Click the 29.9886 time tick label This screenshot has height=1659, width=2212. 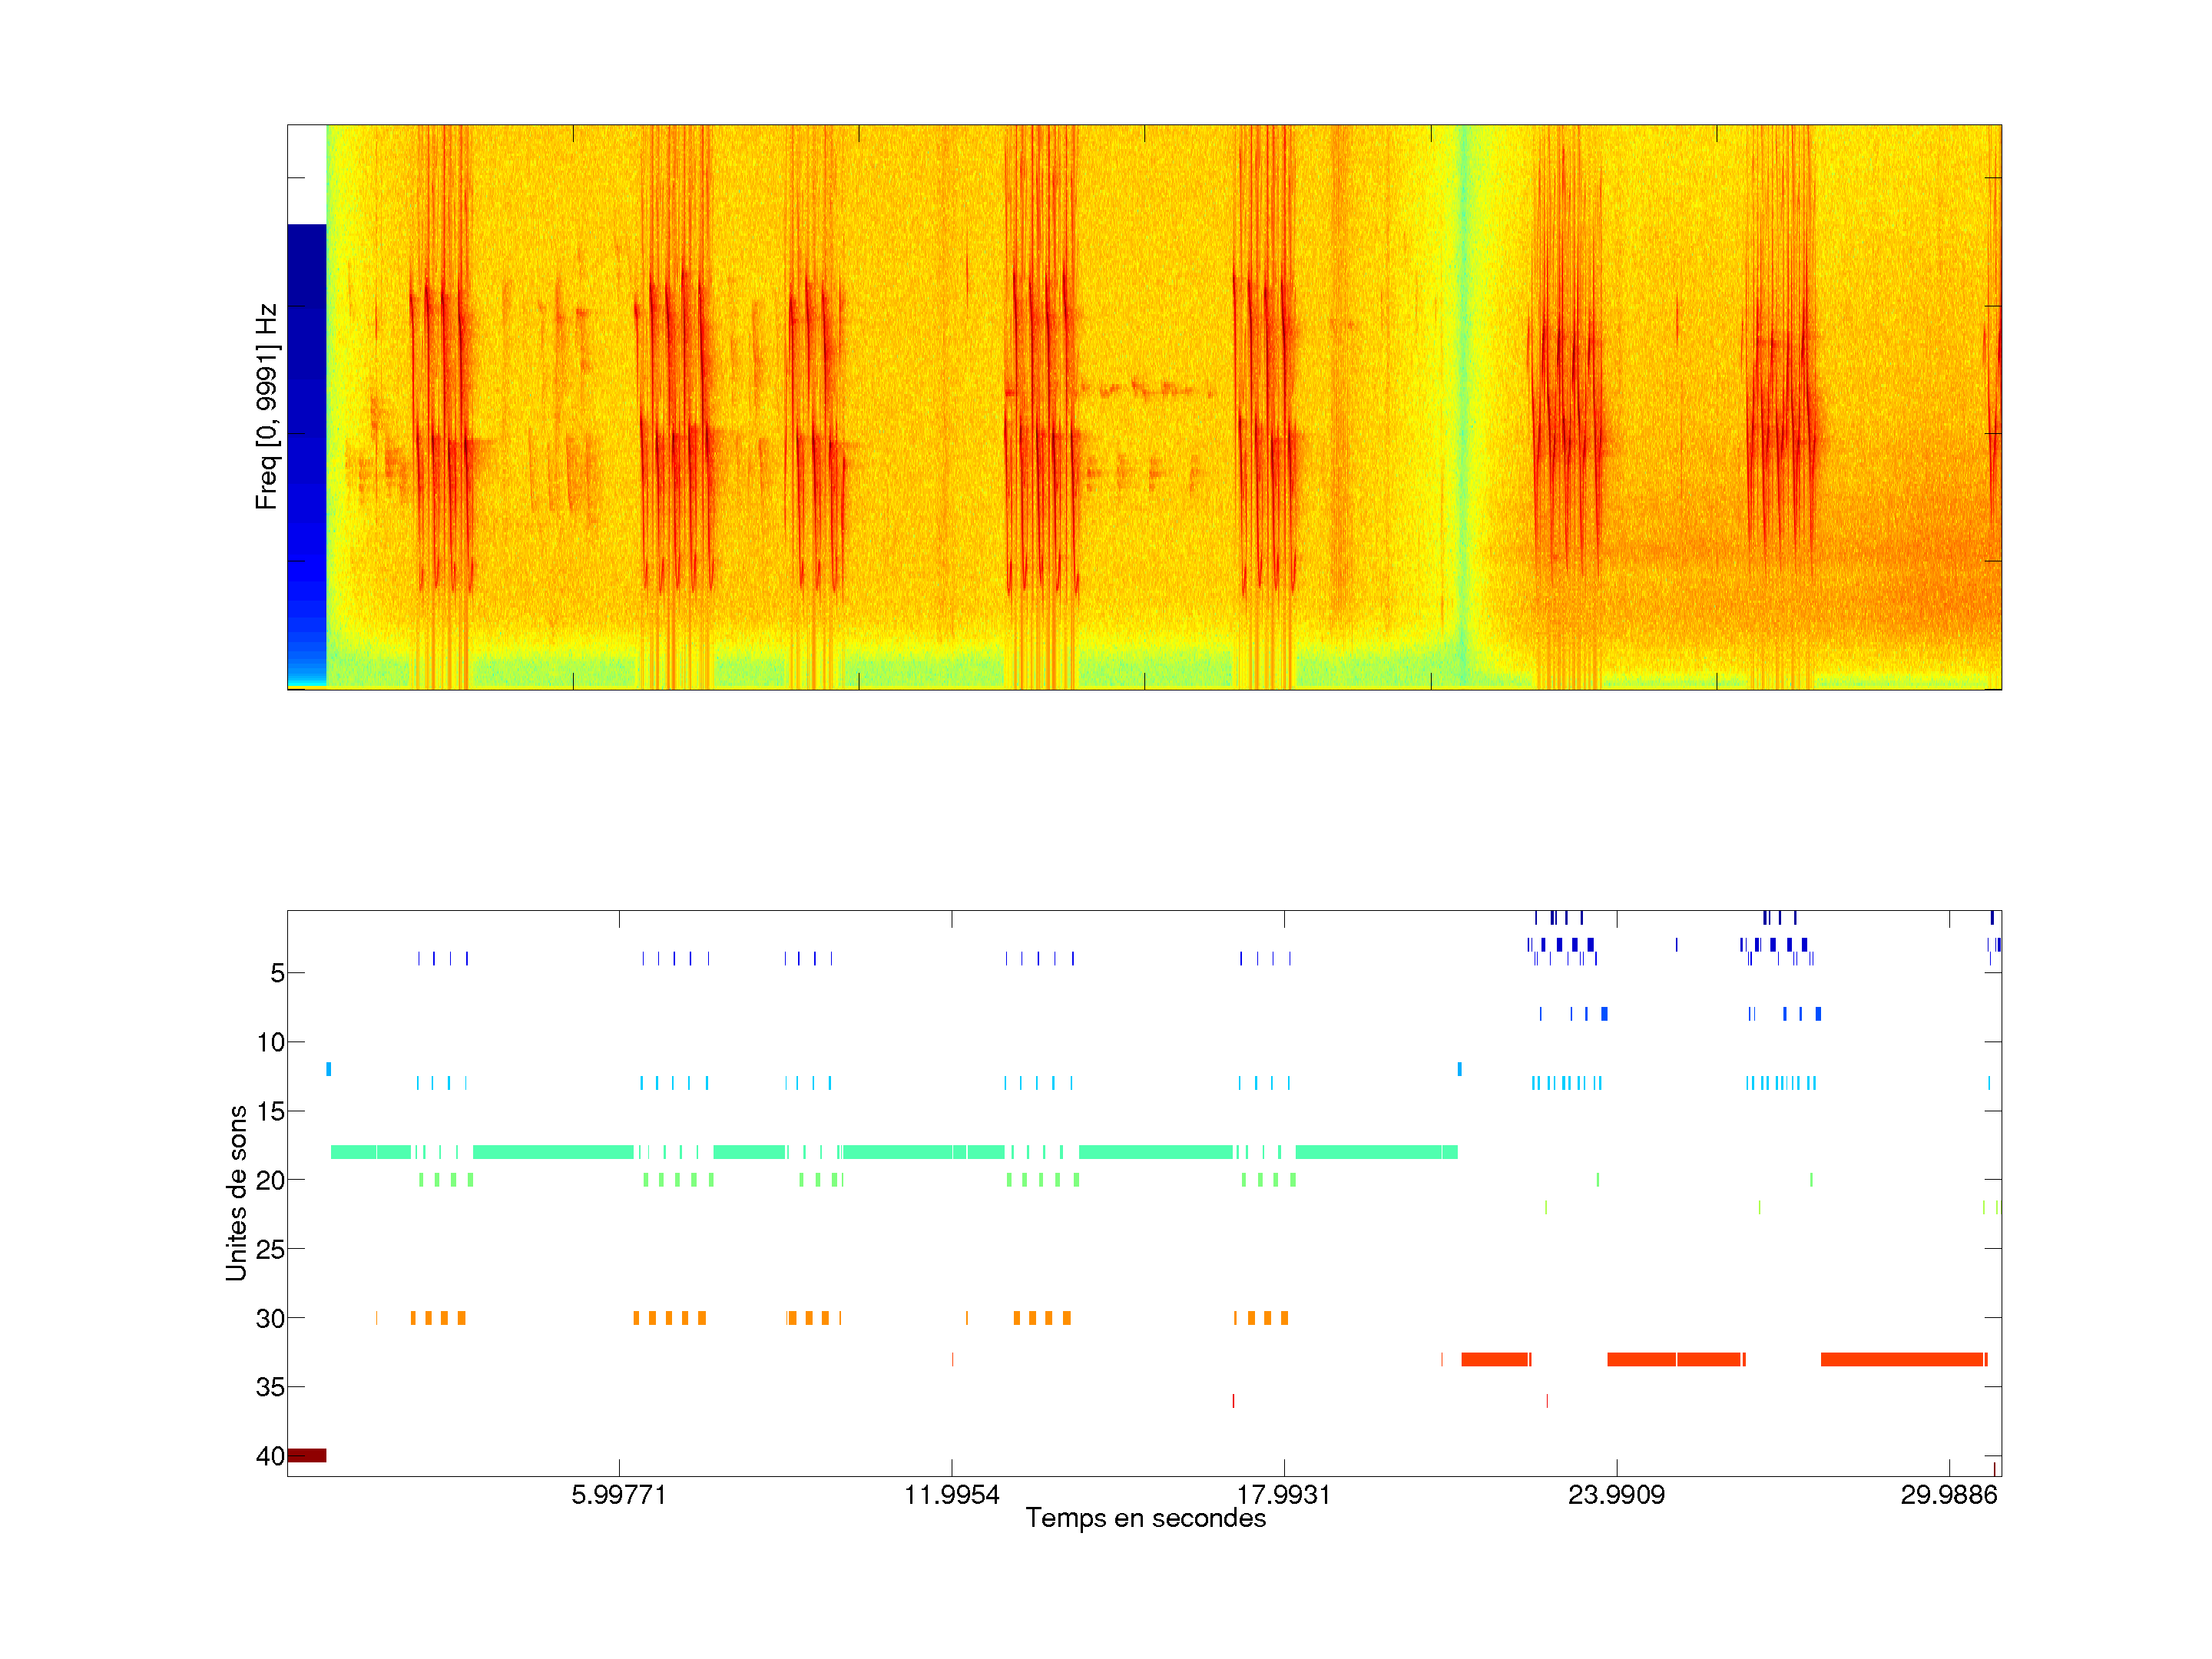pos(1948,1494)
